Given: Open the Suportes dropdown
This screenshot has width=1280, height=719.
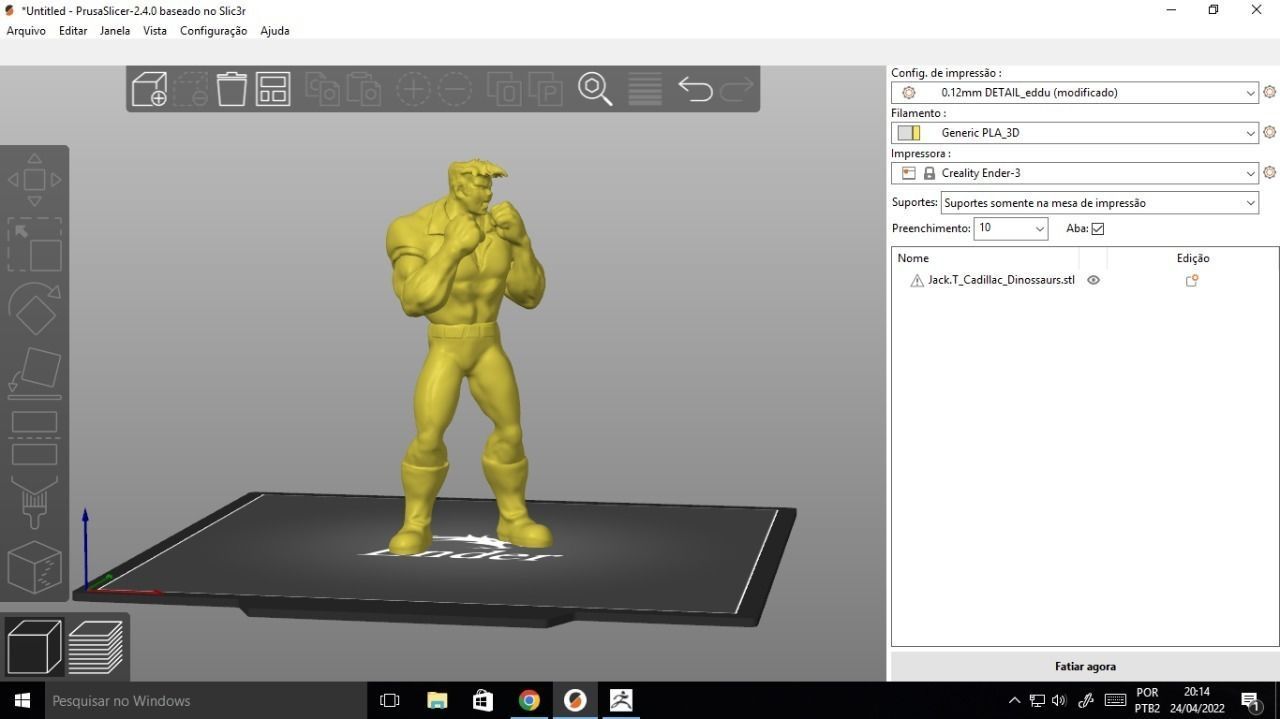Looking at the screenshot, I should click(x=1100, y=203).
